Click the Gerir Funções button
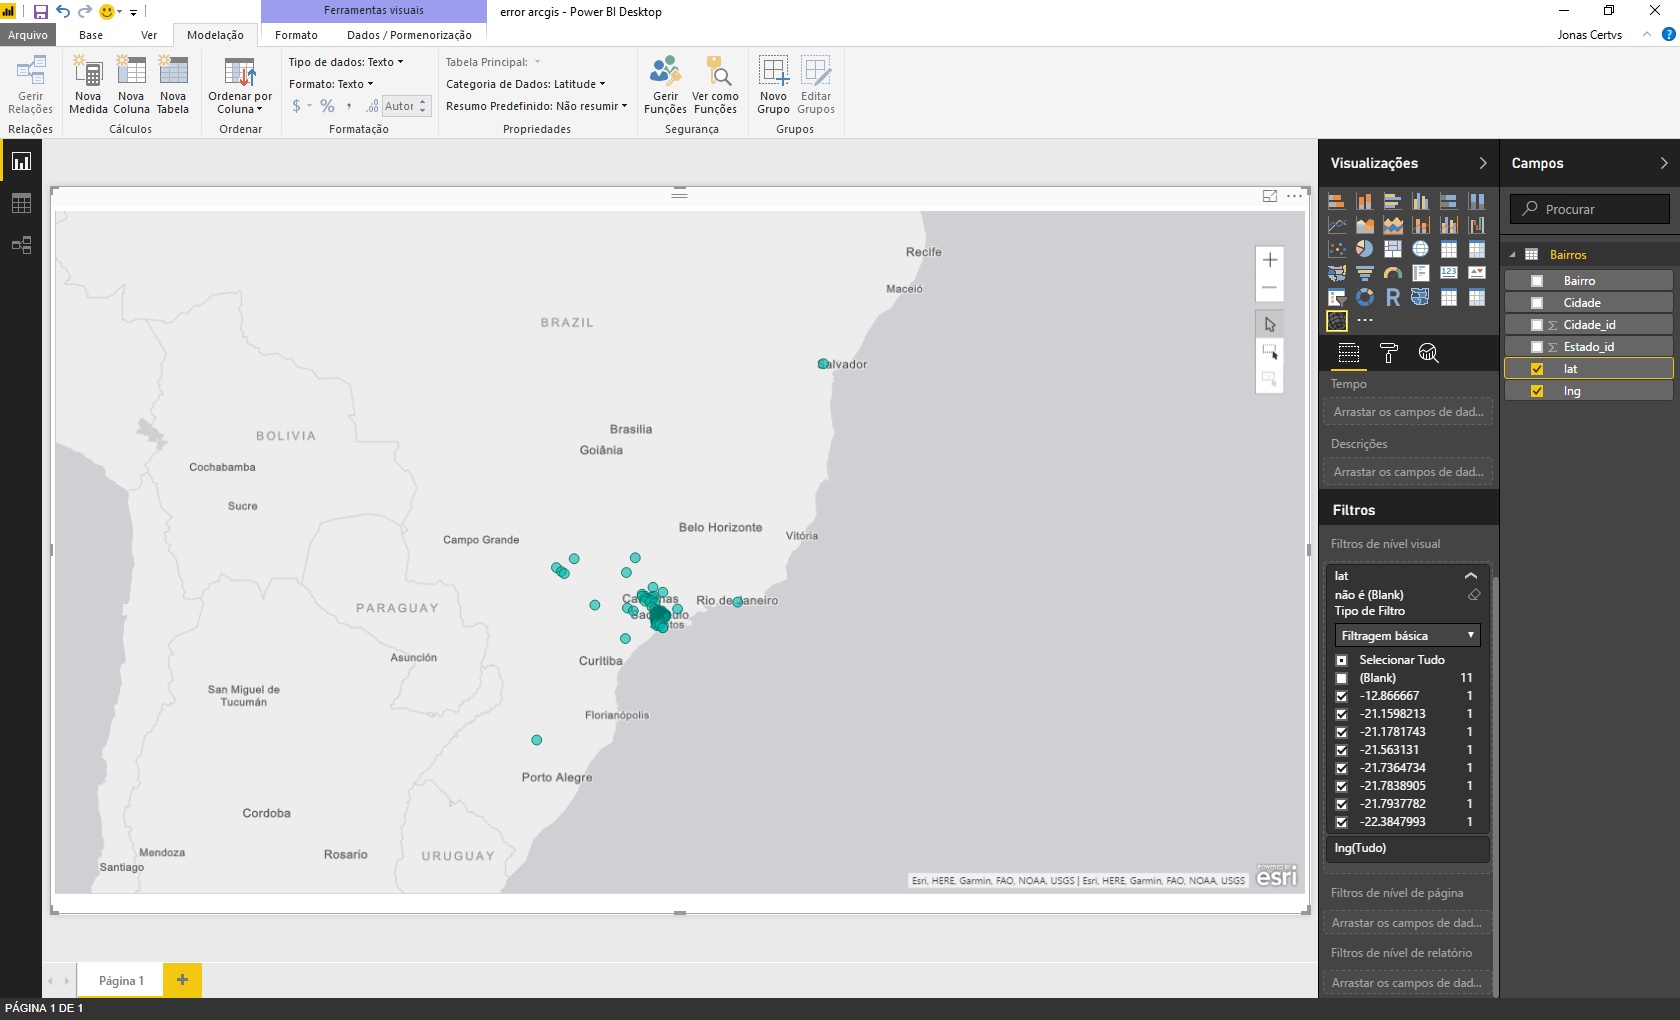 point(665,85)
